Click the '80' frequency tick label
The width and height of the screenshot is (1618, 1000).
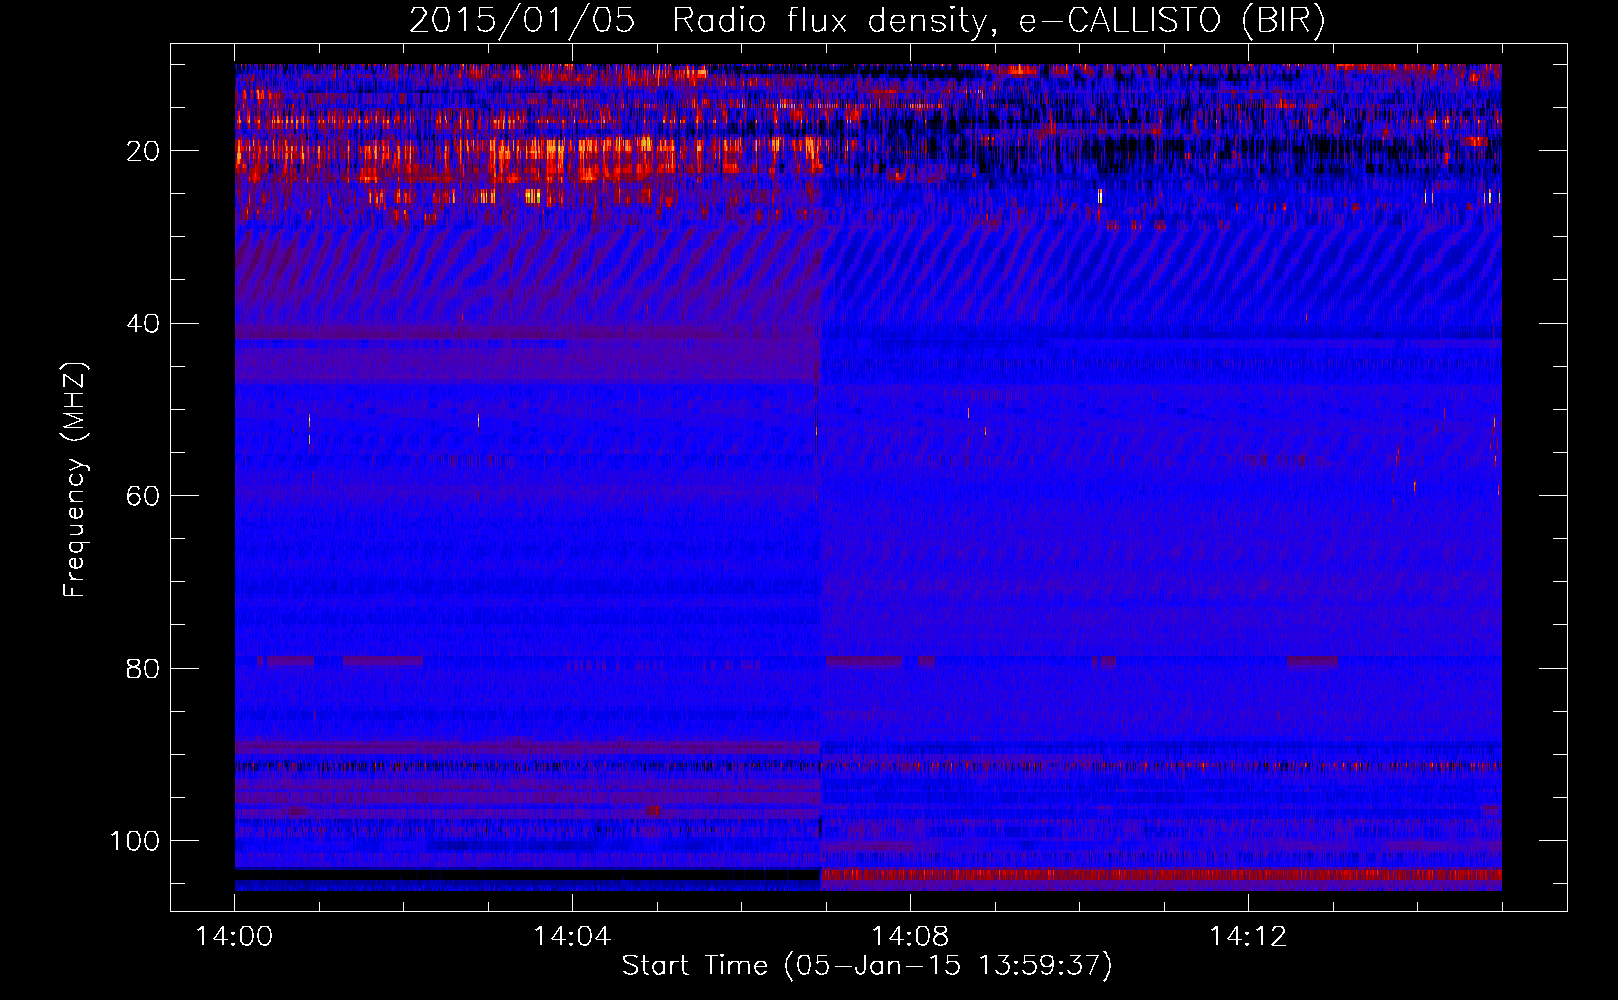click(x=143, y=668)
